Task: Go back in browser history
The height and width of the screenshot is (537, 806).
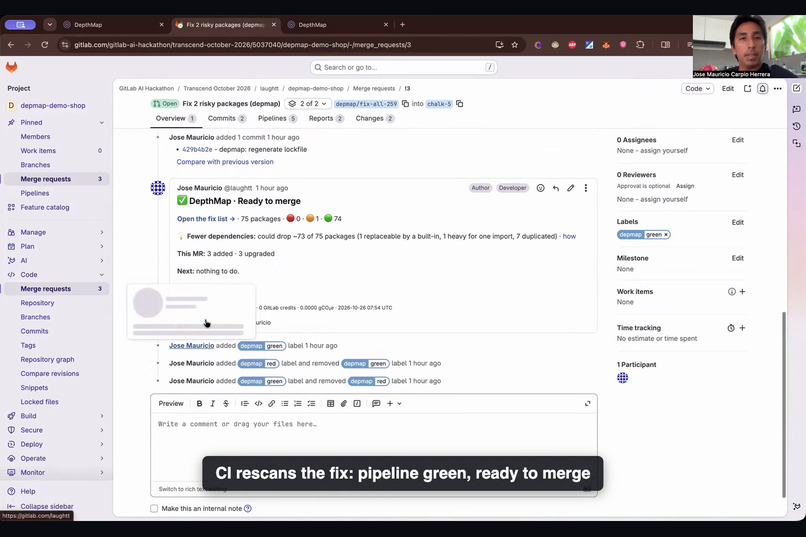Action: 11,45
